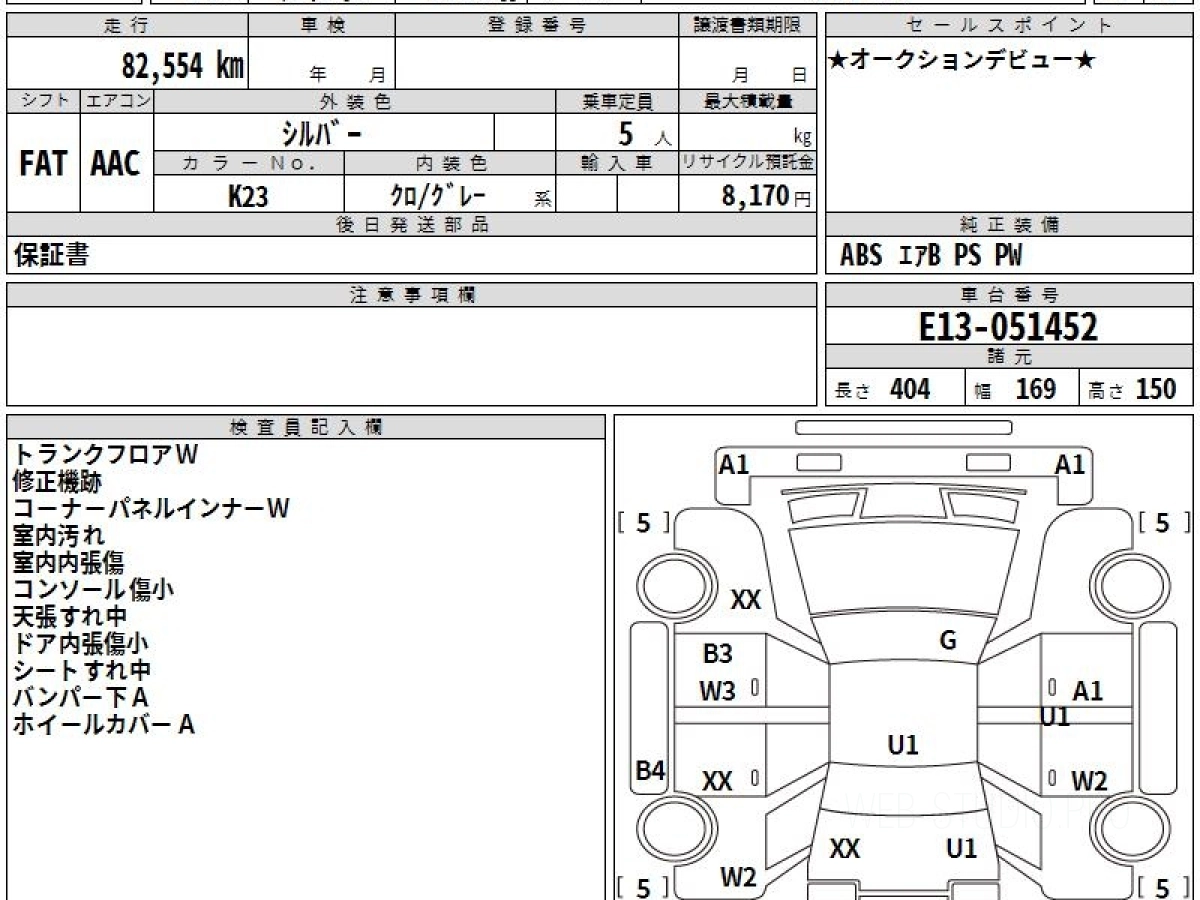Click the 保証書 entry under deferred parts
This screenshot has height=900, width=1200.
tap(51, 256)
